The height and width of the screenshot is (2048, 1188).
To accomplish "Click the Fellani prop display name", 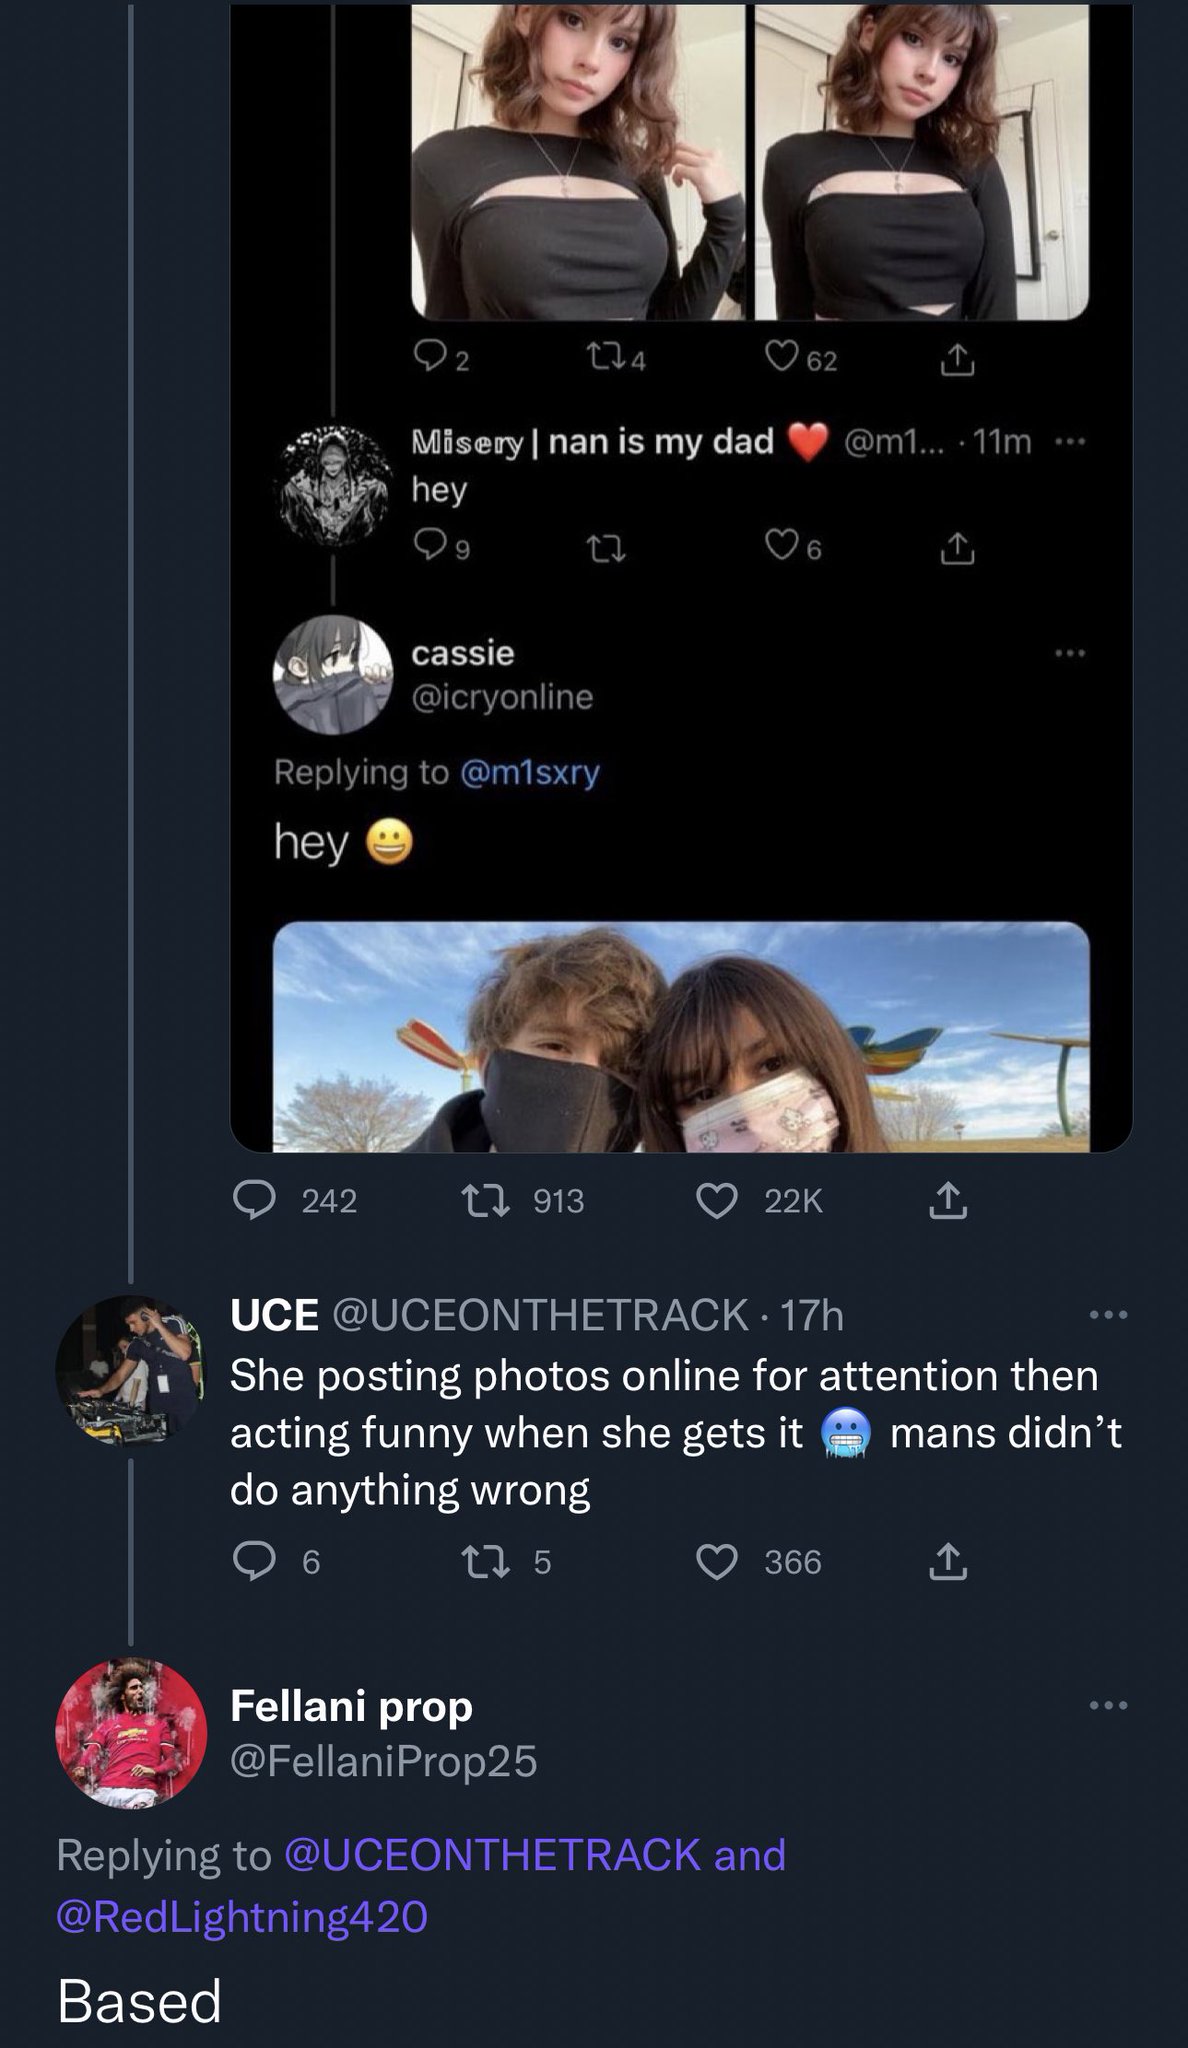I will [x=351, y=1706].
